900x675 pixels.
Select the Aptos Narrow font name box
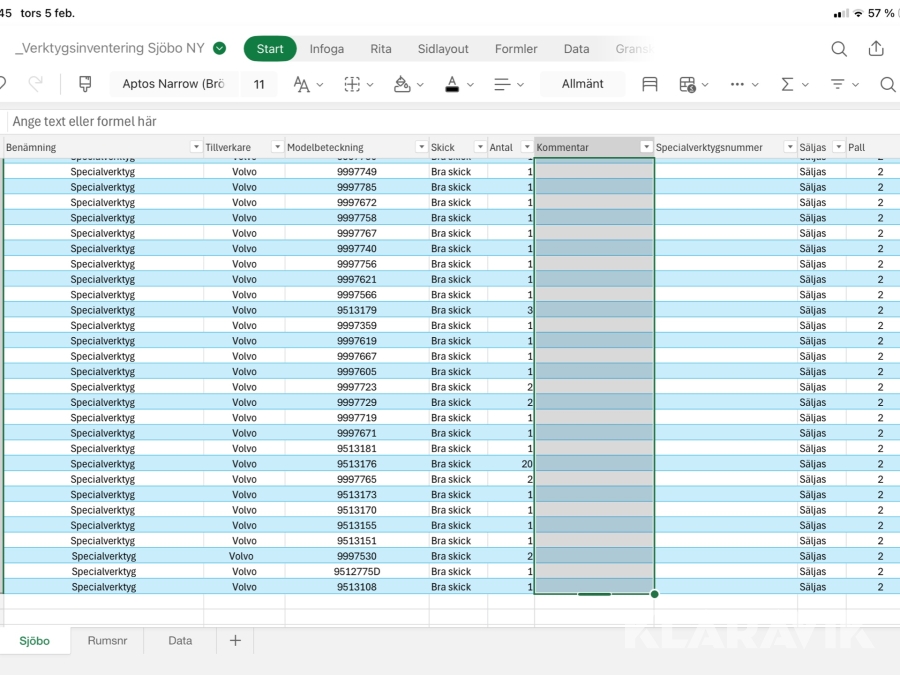tap(173, 84)
